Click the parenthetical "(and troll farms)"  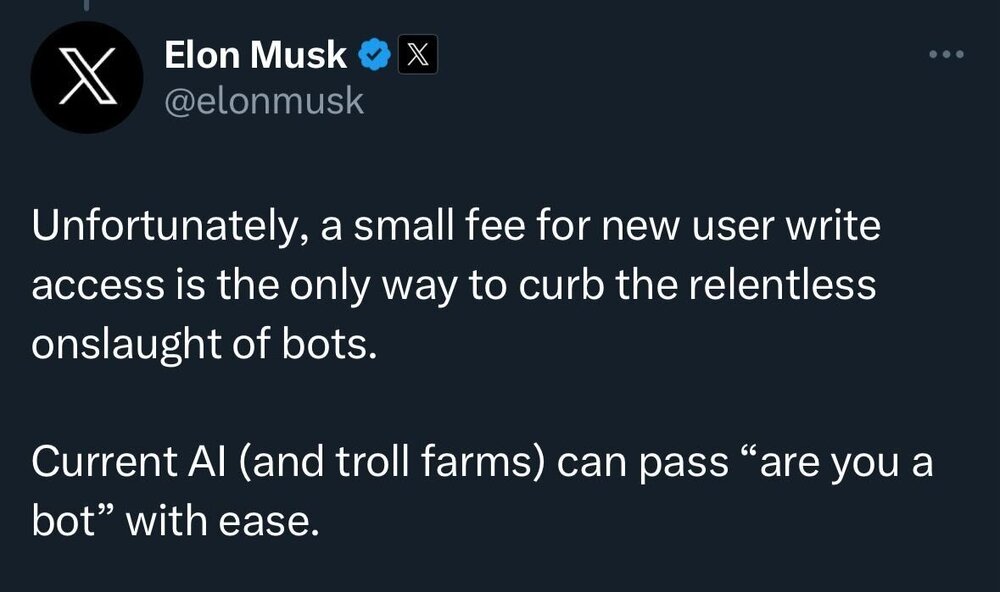click(x=386, y=461)
